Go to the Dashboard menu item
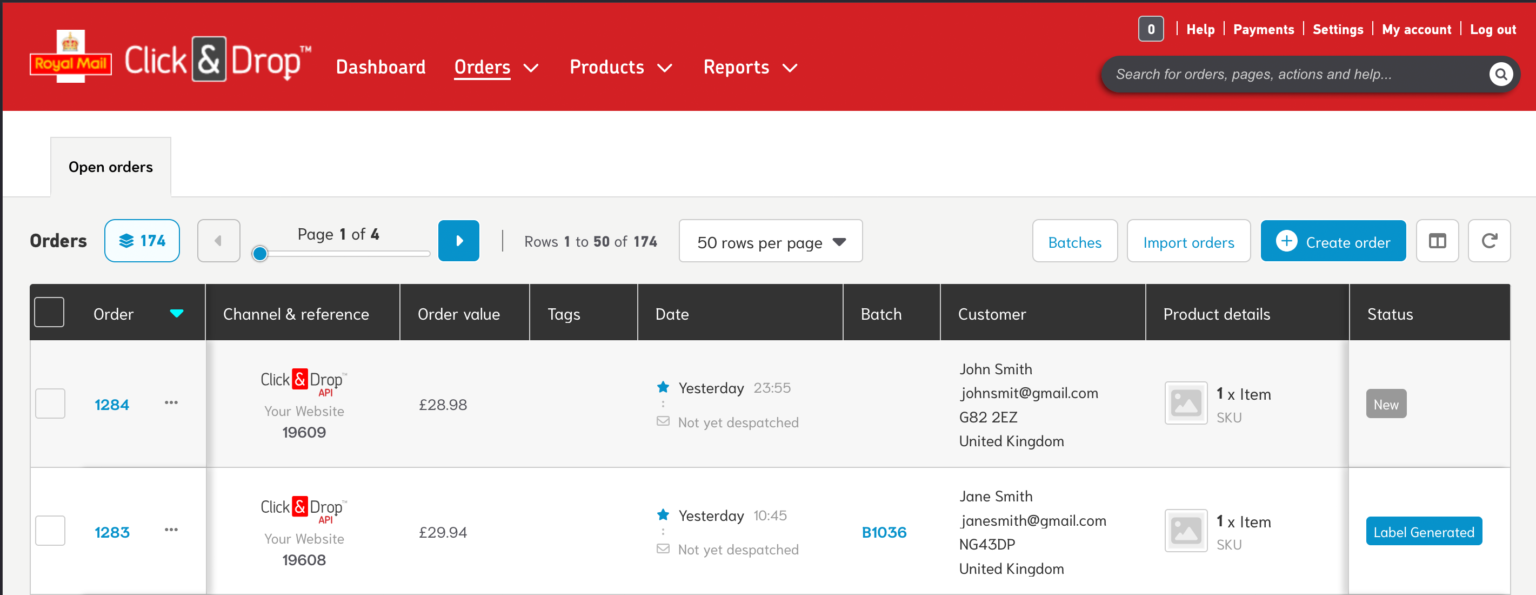 (x=380, y=67)
